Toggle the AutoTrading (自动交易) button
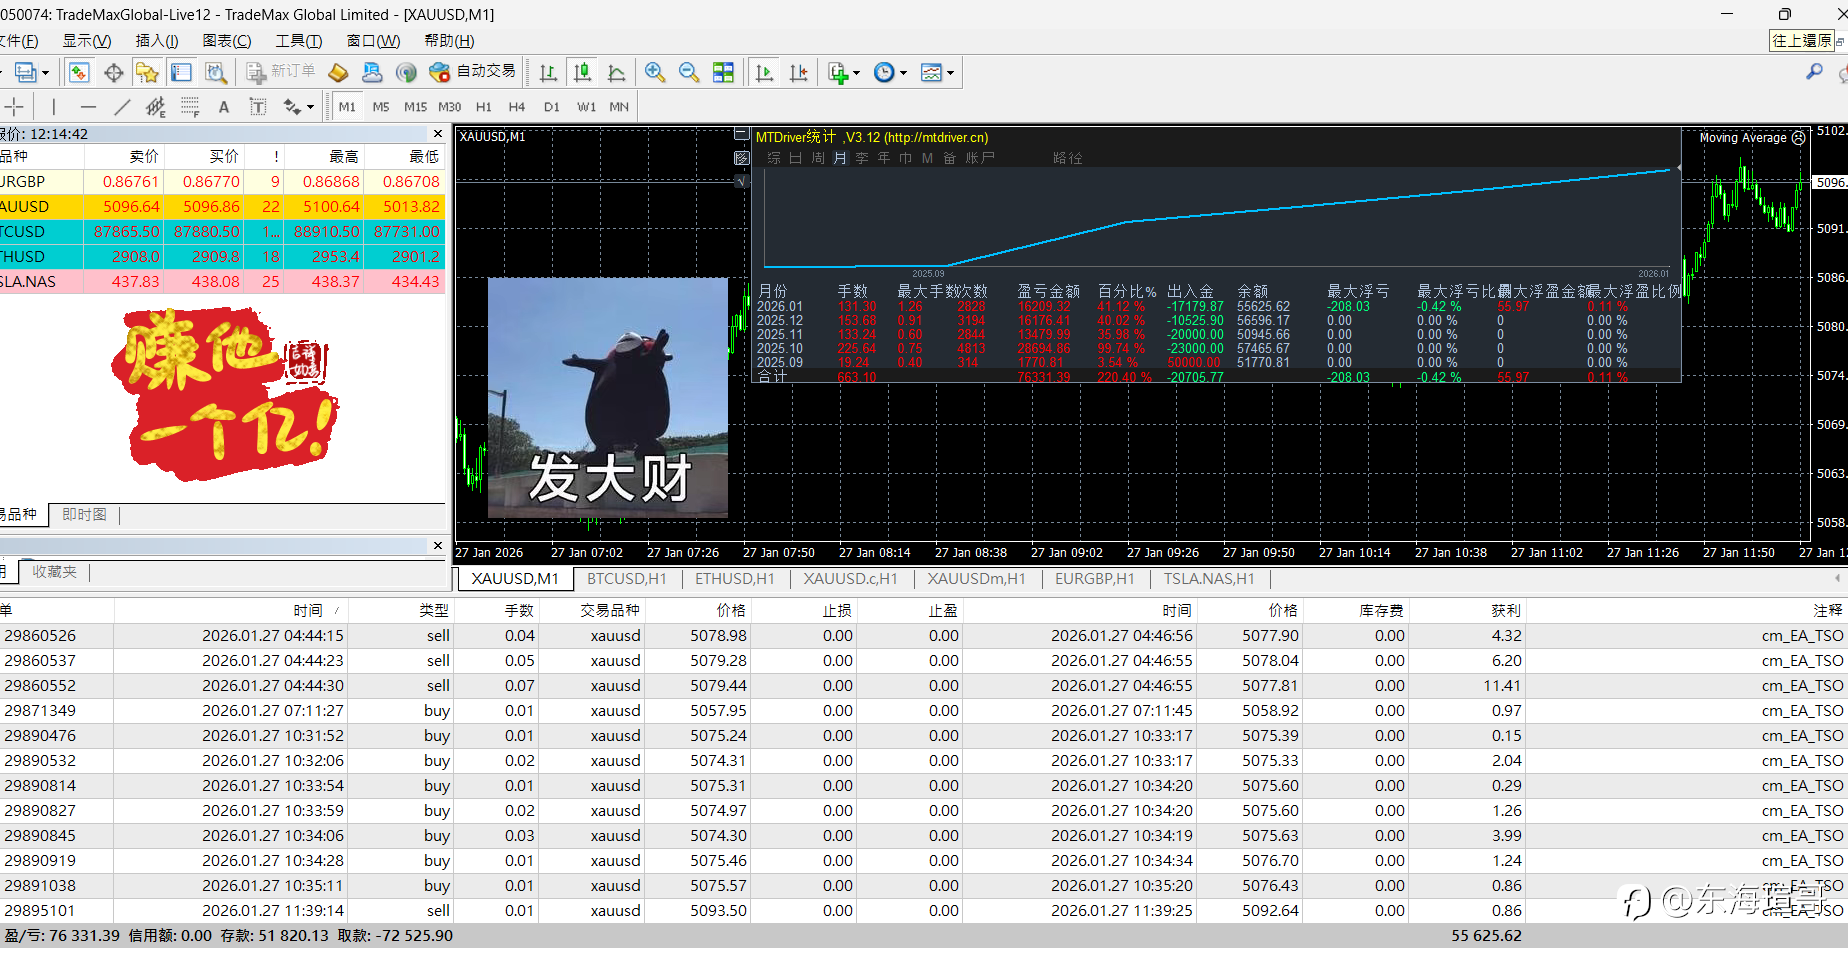 point(472,72)
